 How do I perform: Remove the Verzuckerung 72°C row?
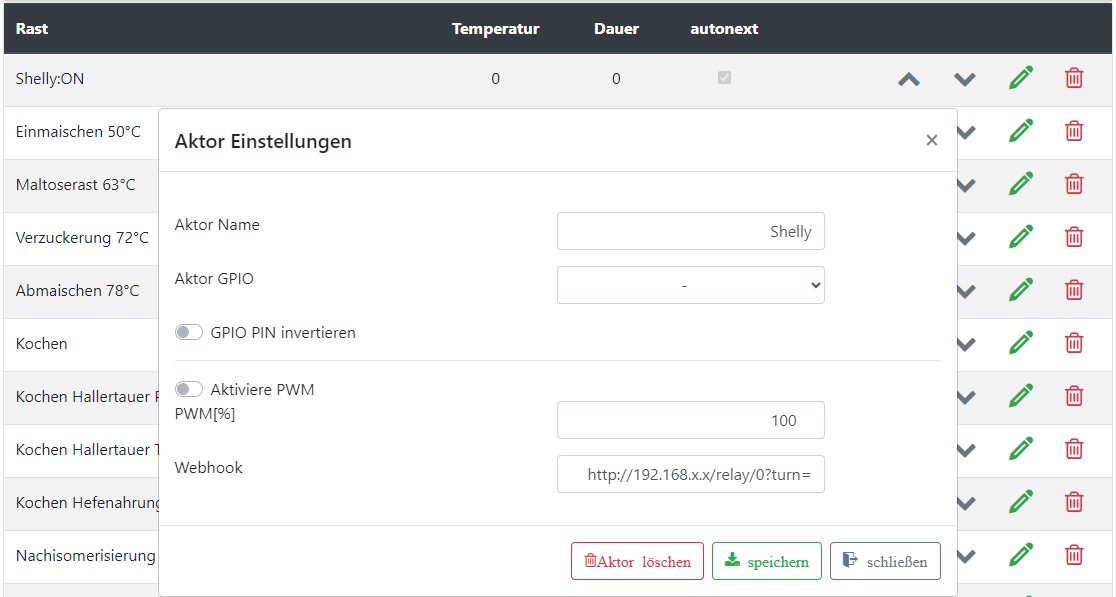(1074, 237)
